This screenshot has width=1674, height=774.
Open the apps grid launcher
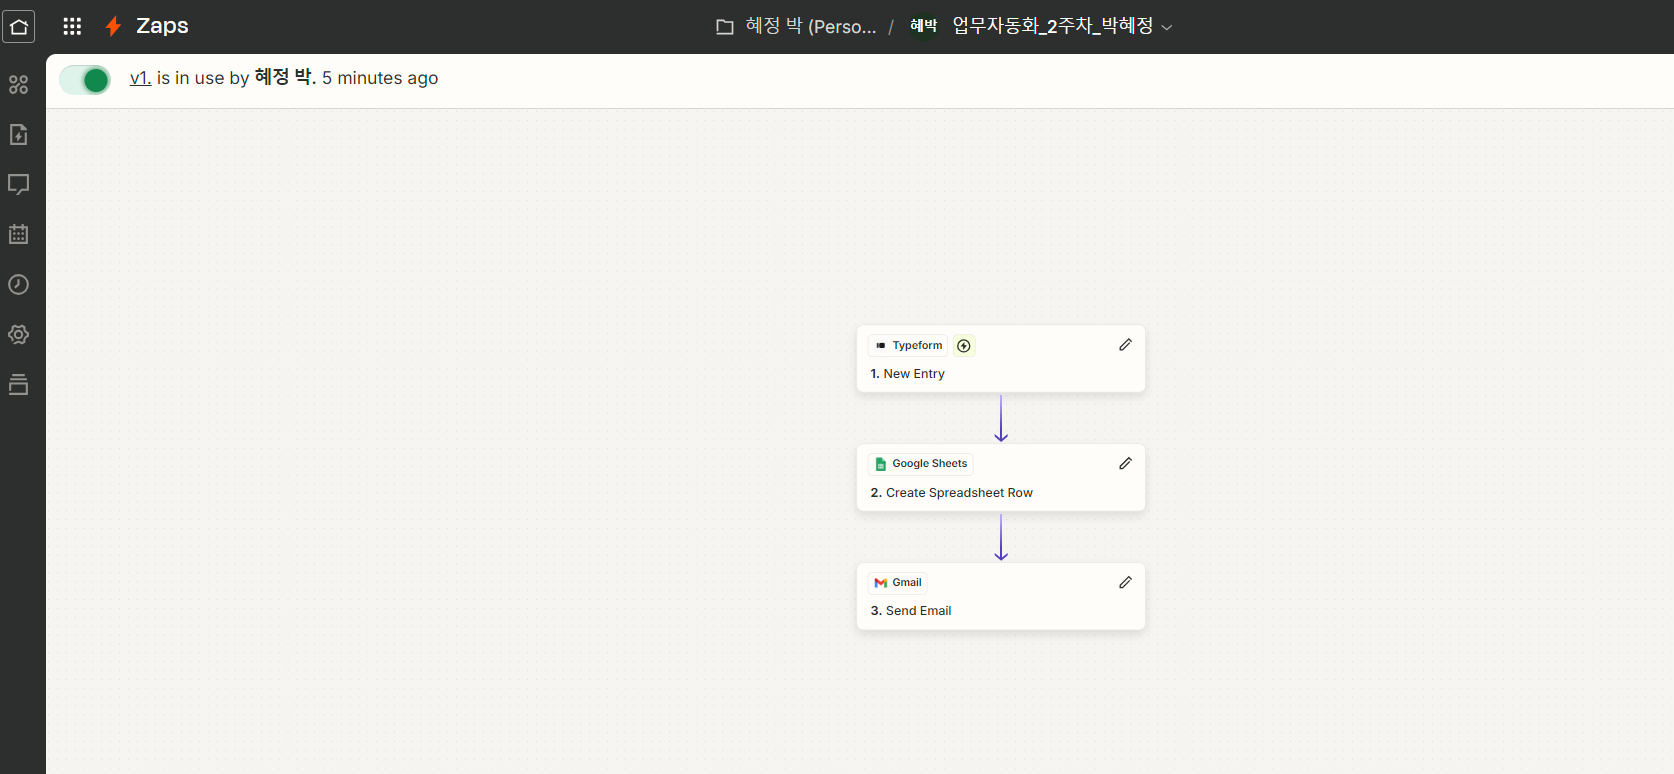tap(72, 26)
